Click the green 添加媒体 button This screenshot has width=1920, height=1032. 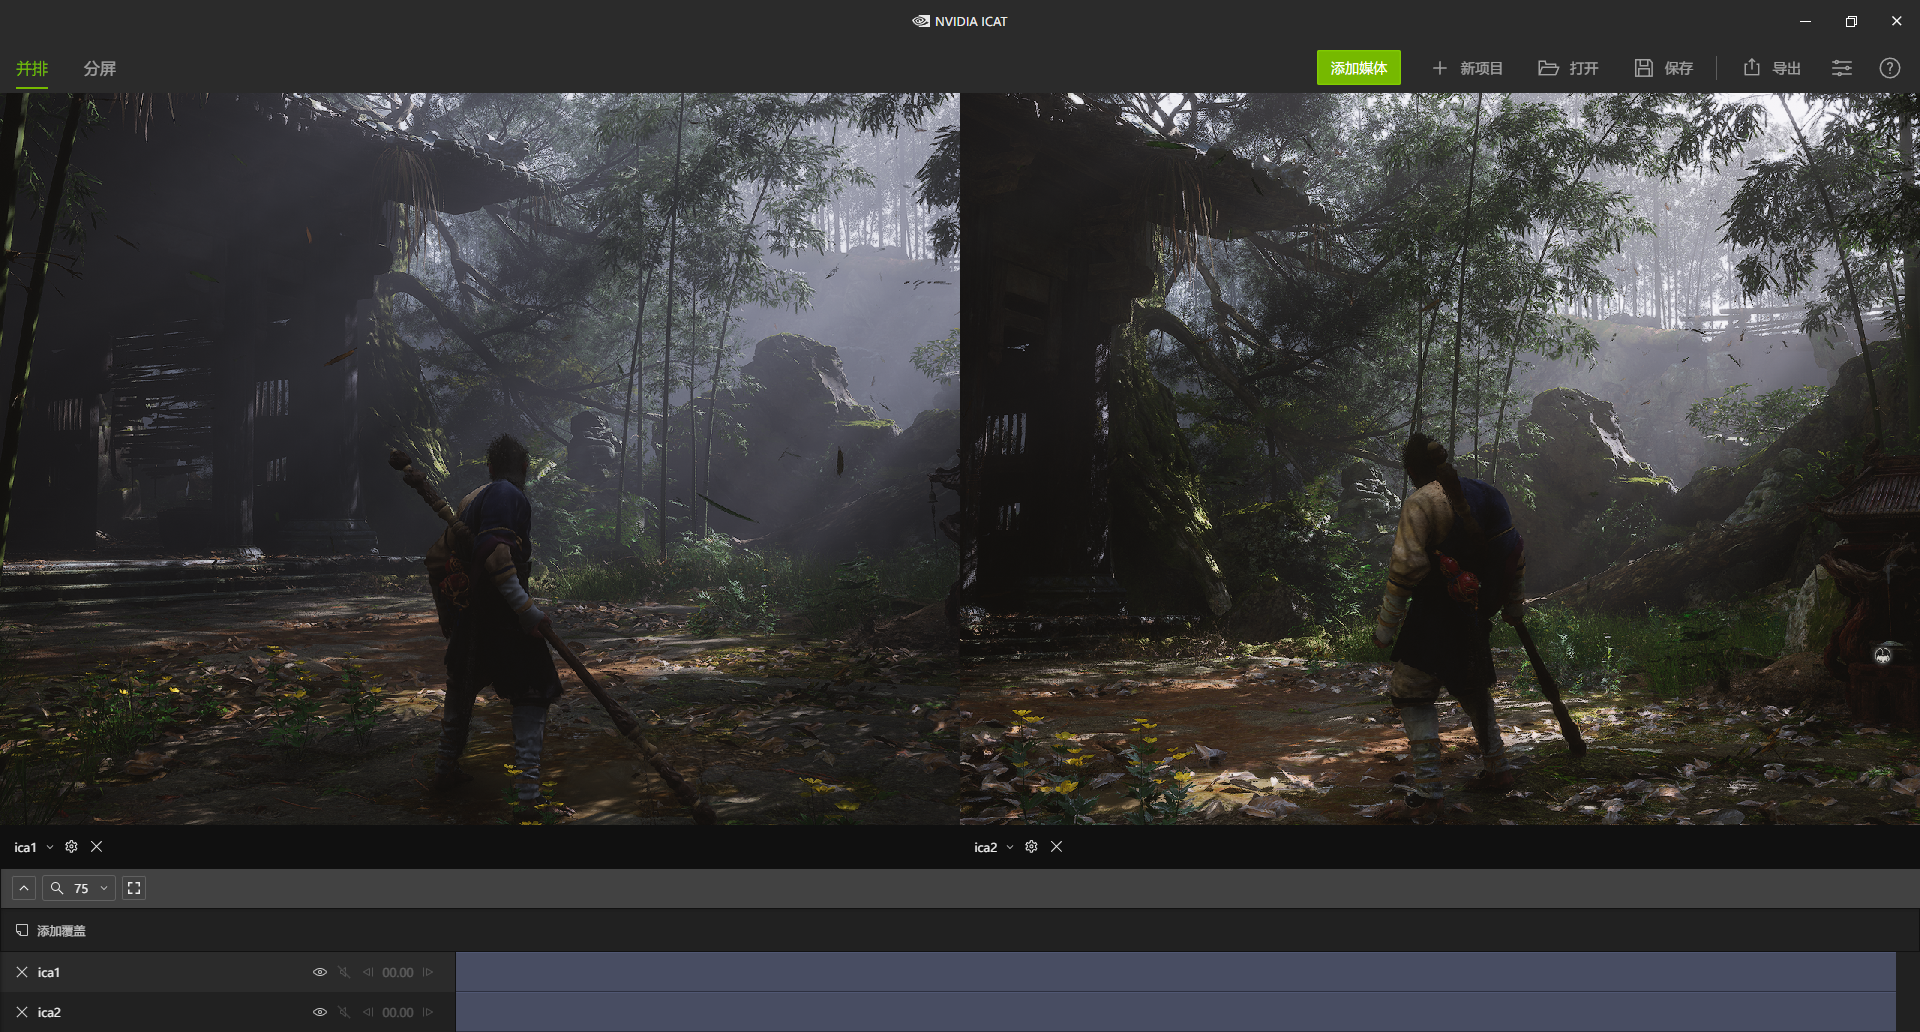[1358, 68]
